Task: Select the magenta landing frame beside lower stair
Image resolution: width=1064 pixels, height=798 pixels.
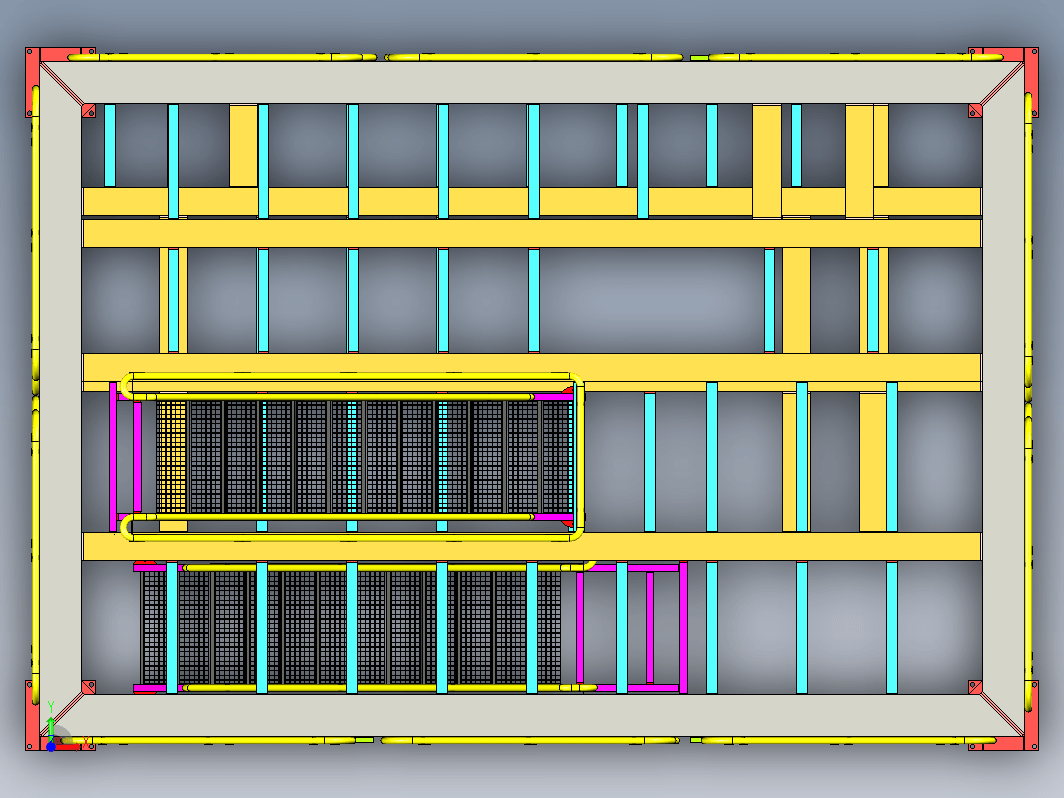Action: 632,628
